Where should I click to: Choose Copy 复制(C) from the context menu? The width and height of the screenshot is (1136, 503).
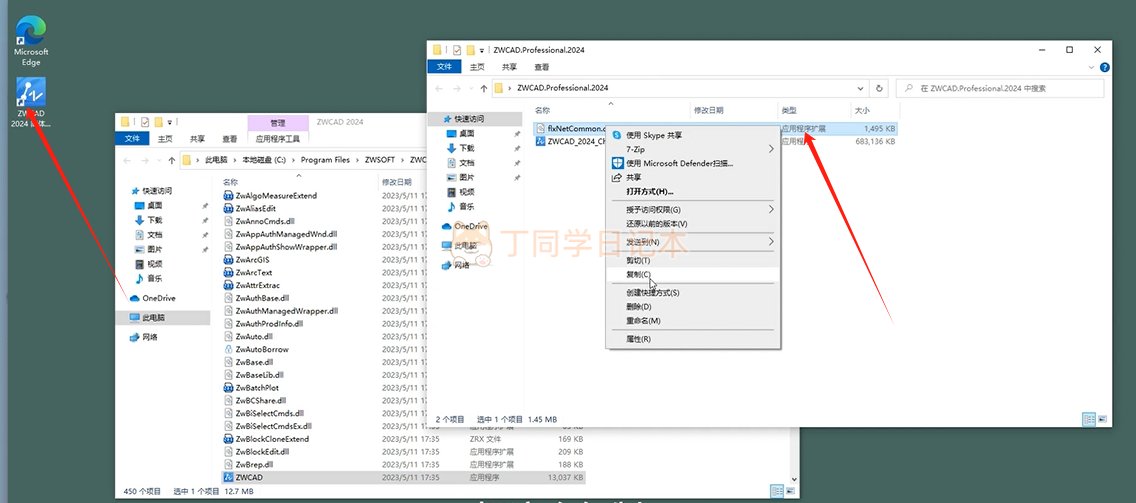point(638,275)
